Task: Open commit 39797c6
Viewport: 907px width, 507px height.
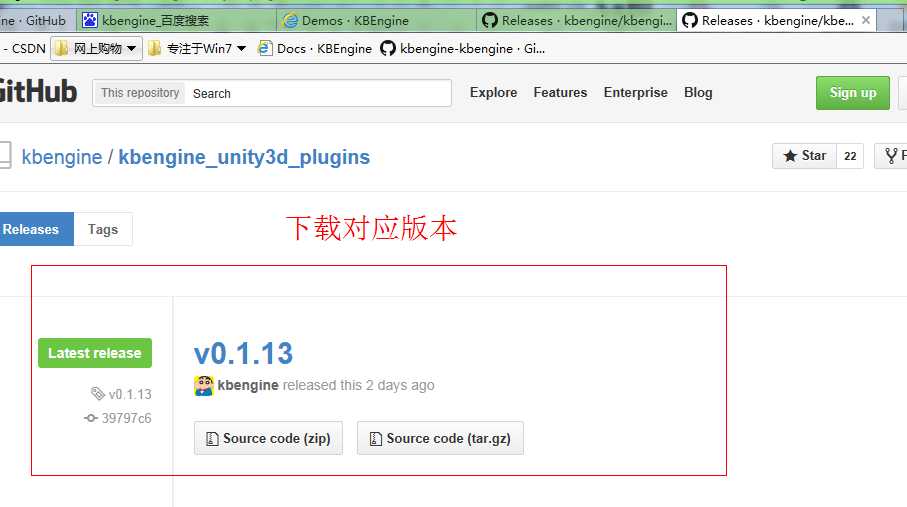Action: 118,418
